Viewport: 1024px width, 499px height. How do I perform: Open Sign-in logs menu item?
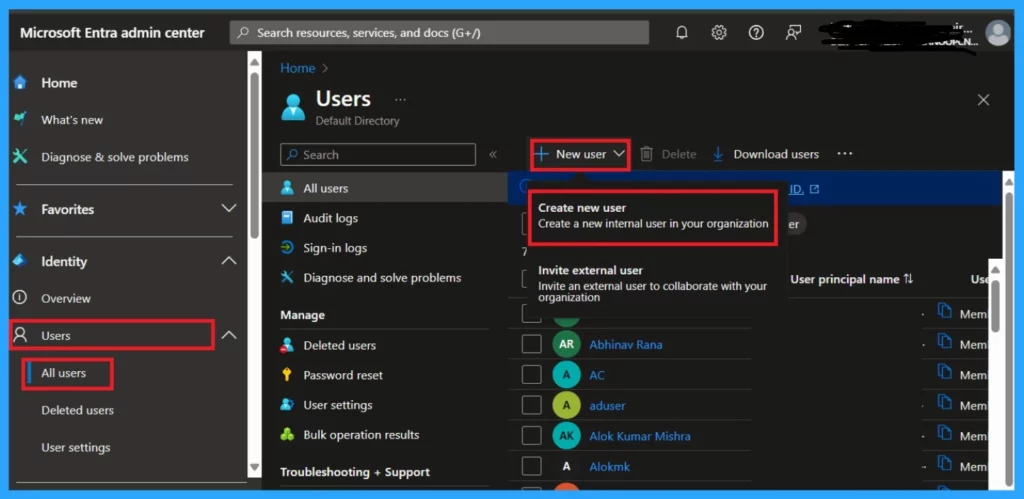click(335, 248)
